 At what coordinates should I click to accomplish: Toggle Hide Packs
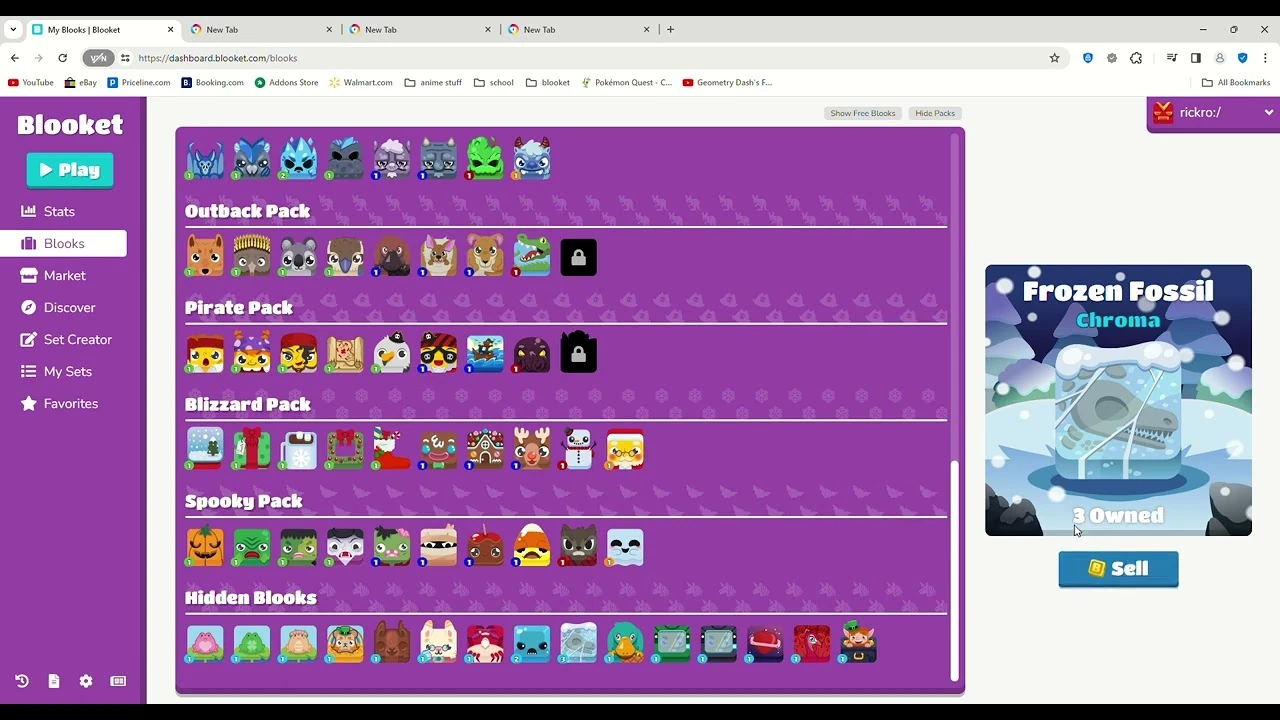[935, 113]
